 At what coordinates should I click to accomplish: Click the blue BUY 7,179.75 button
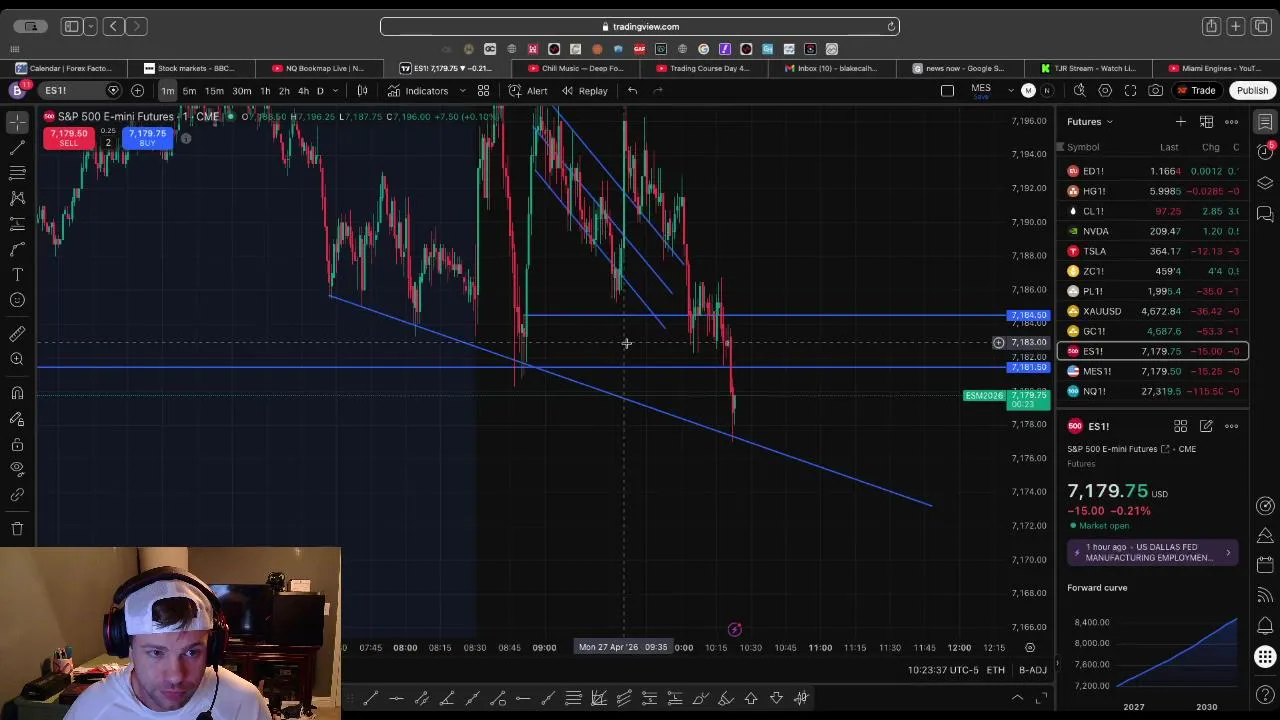[147, 138]
